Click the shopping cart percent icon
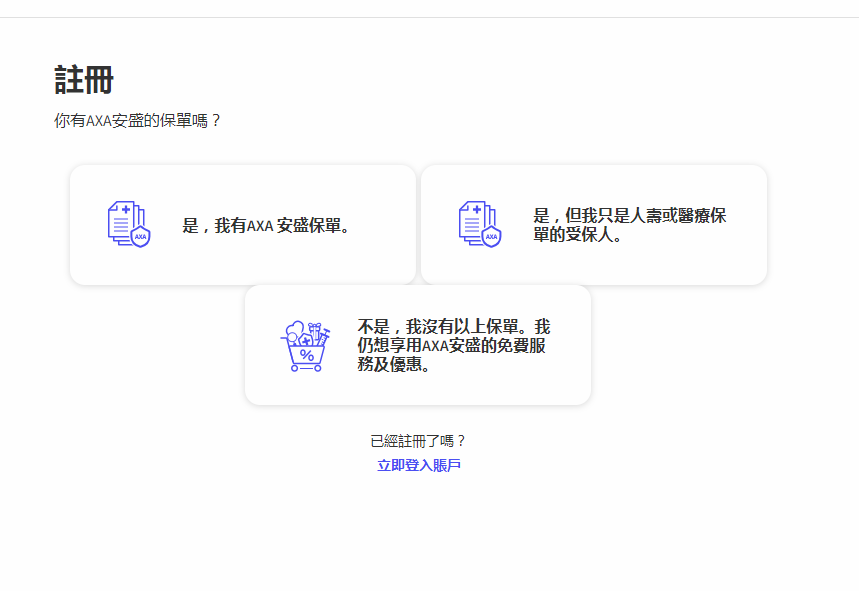 pos(305,346)
